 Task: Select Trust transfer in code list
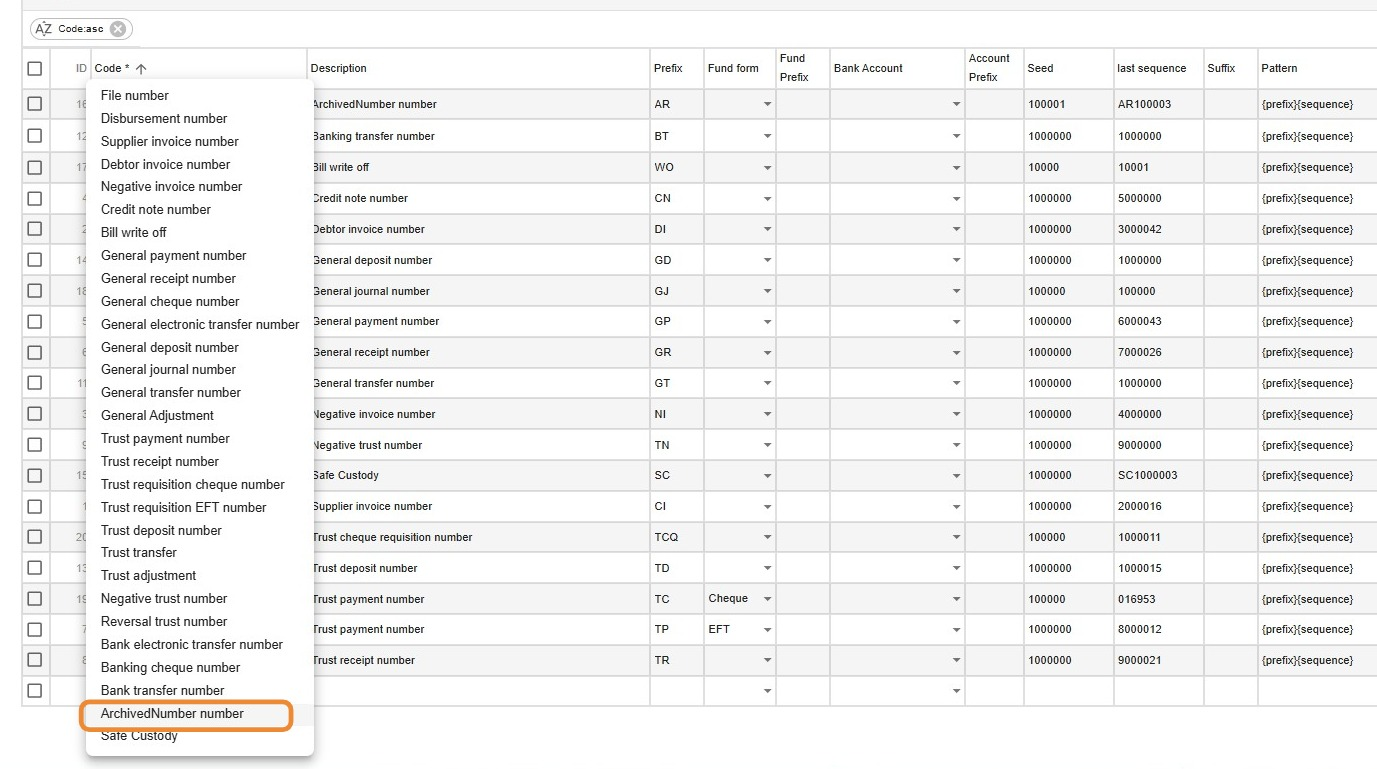coord(139,552)
